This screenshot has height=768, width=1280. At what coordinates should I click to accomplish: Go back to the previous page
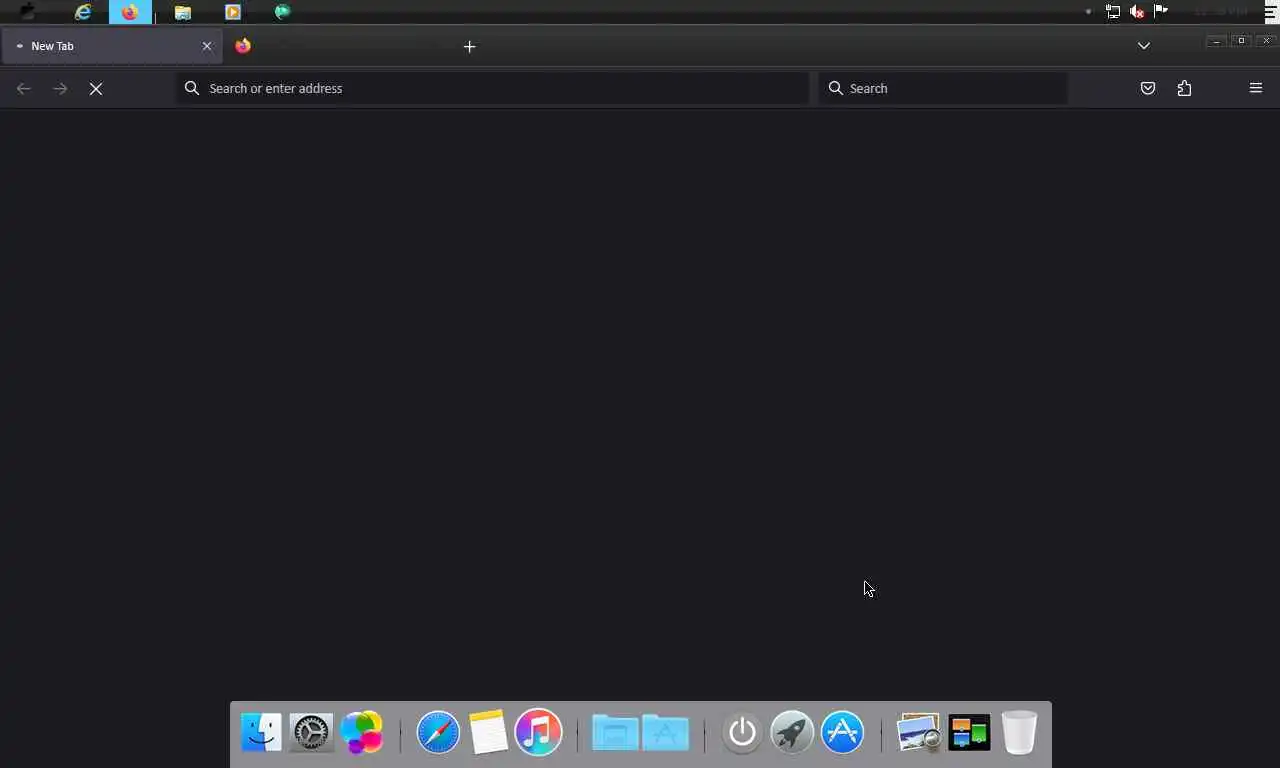[x=24, y=89]
